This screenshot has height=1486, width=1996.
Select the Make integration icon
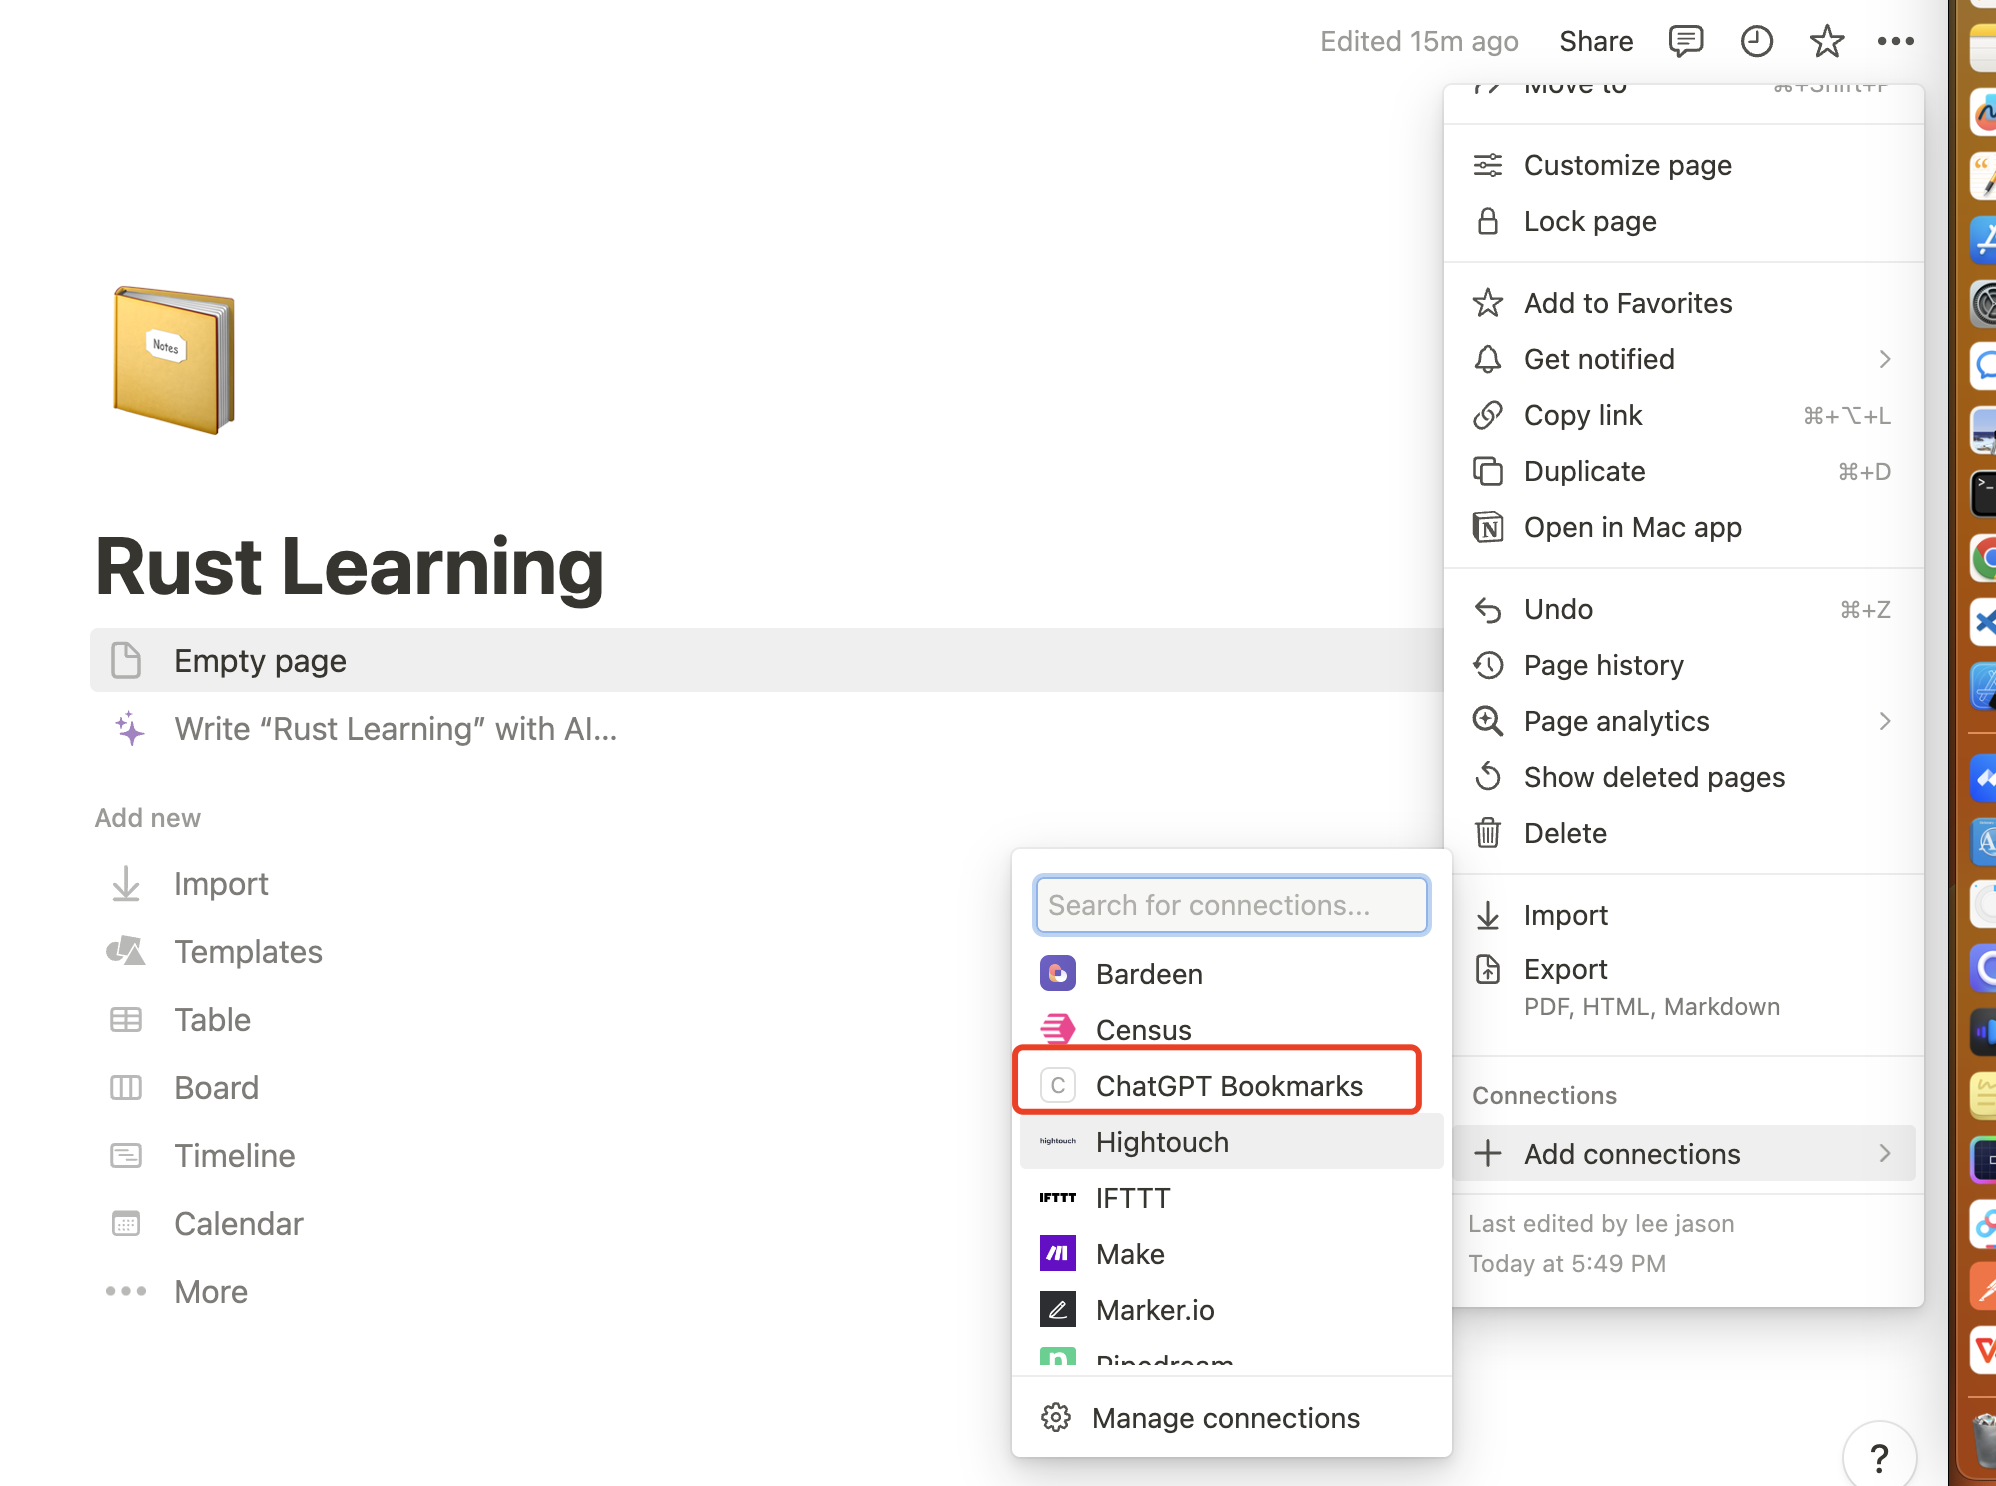coord(1057,1253)
